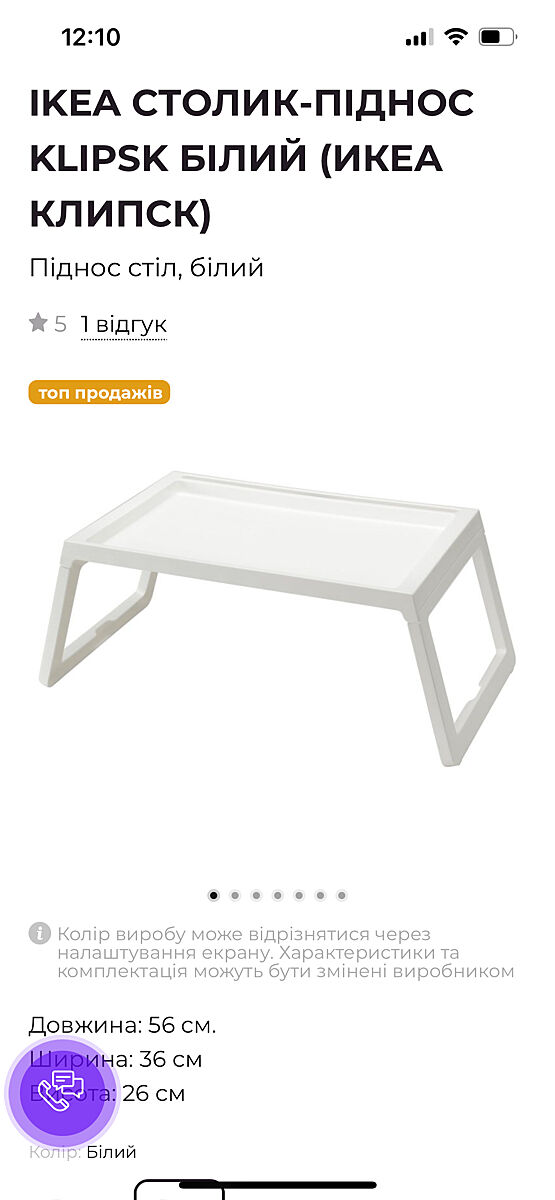
Task: Tap the 12:10 clock in status bar
Action: point(90,38)
